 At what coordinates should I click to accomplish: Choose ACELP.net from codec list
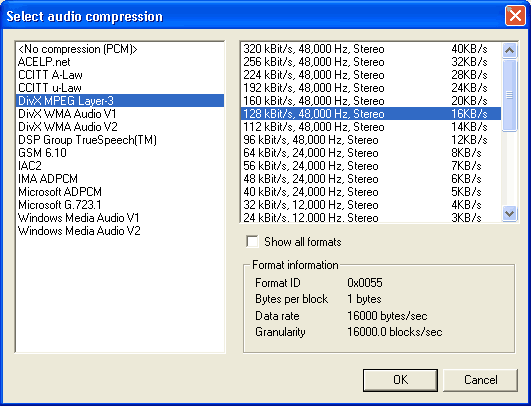click(120, 62)
